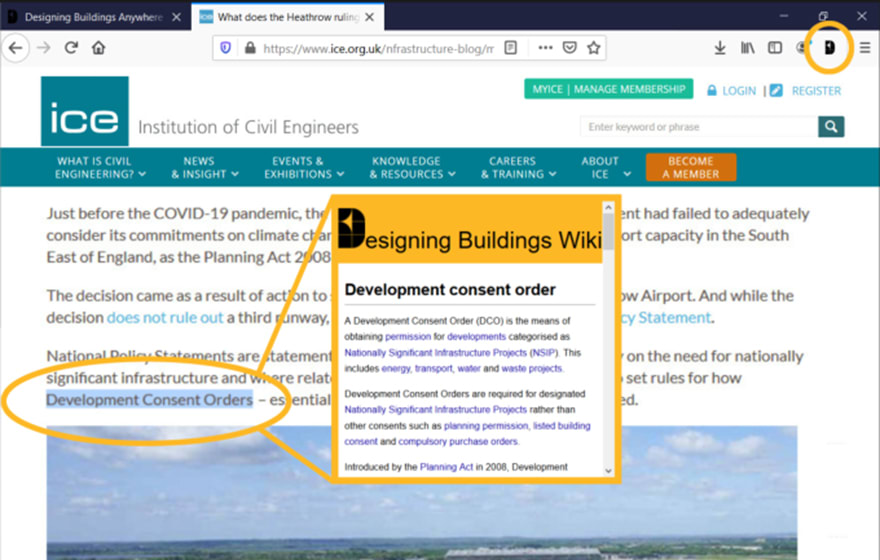Go back with the browser back arrow
The height and width of the screenshot is (560, 880).
coord(15,48)
